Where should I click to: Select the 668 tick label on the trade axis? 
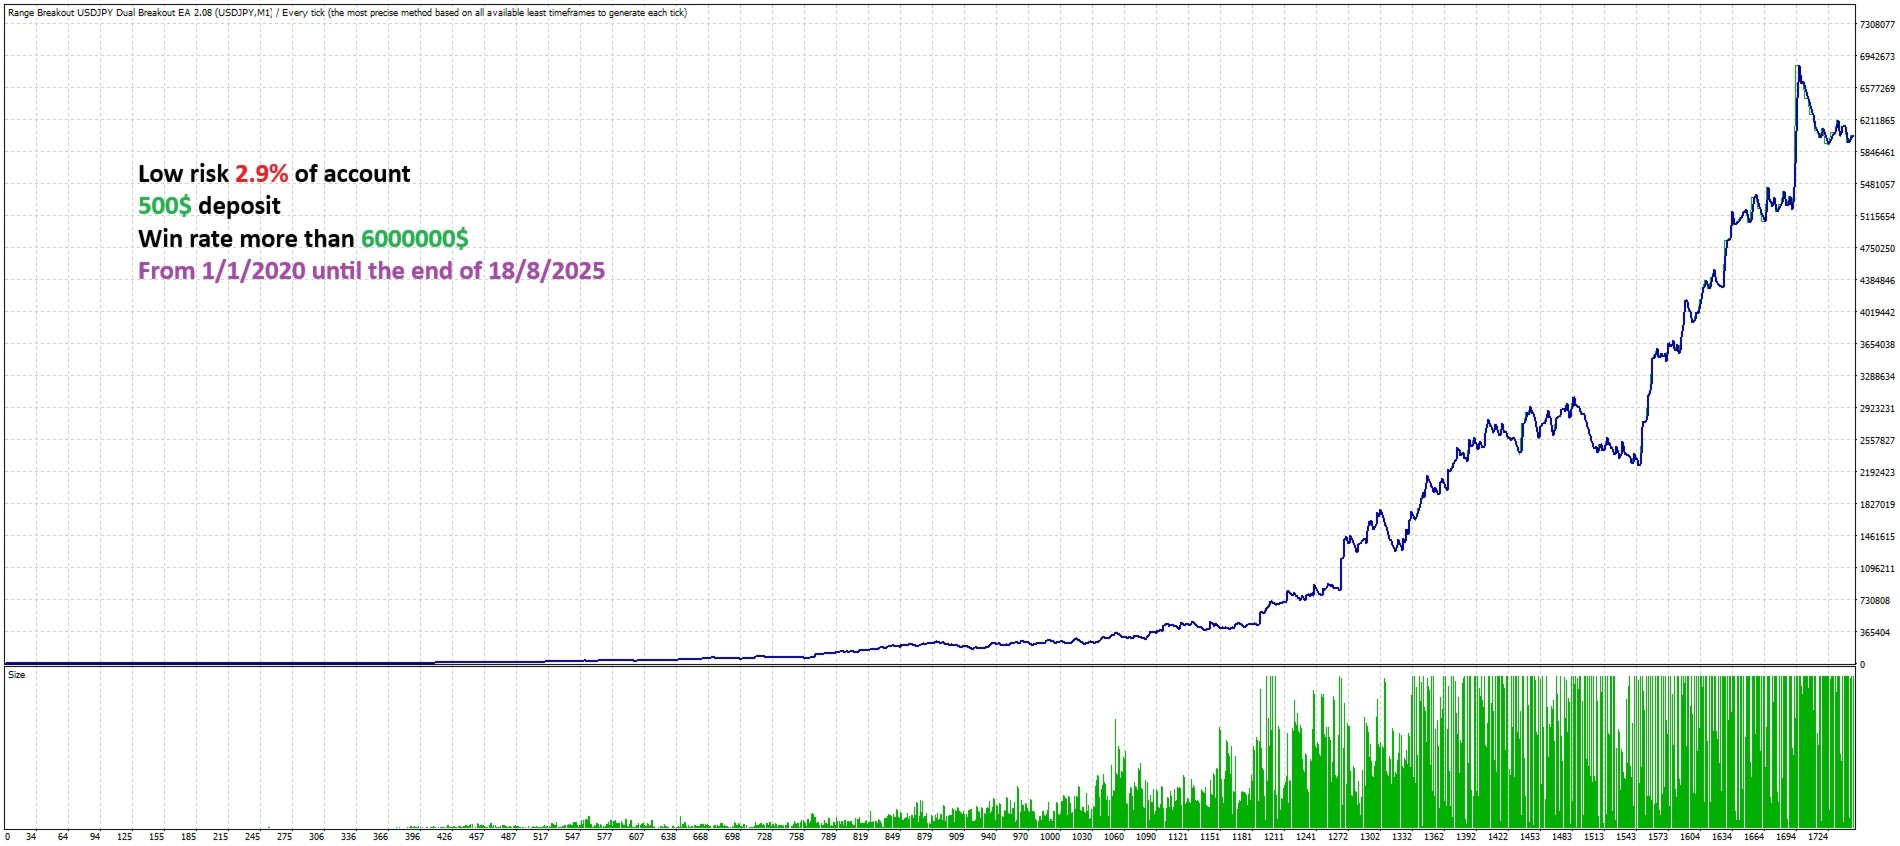[x=700, y=837]
